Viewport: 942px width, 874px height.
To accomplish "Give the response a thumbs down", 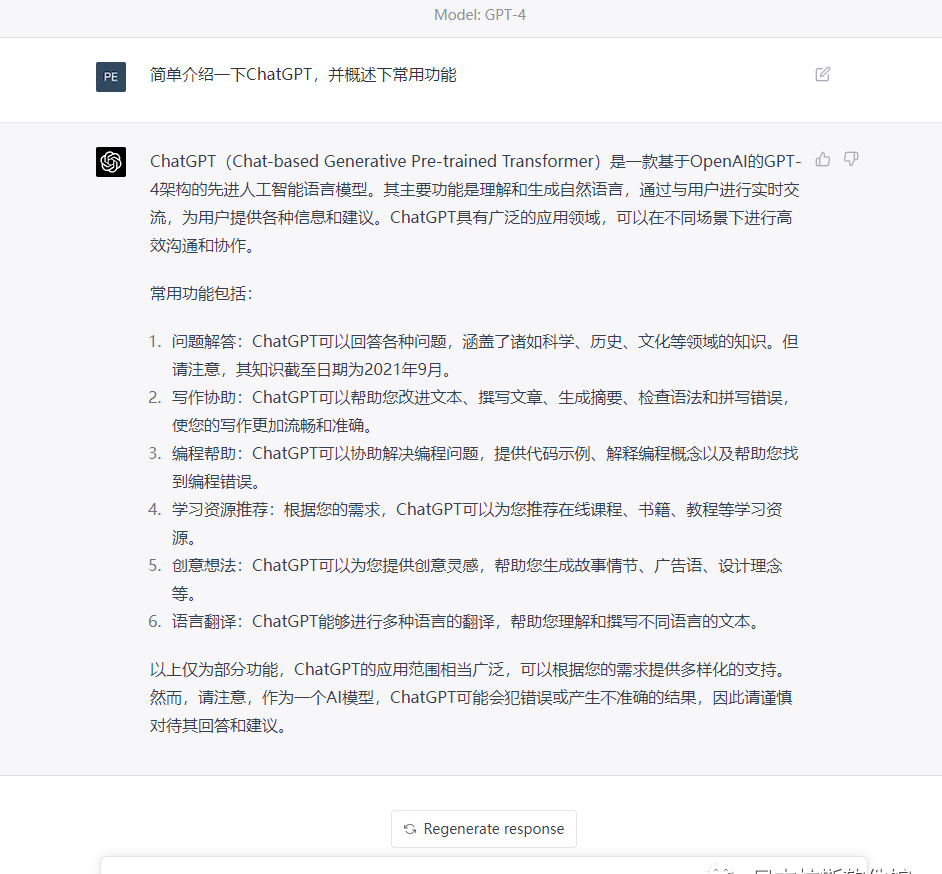I will (851, 159).
